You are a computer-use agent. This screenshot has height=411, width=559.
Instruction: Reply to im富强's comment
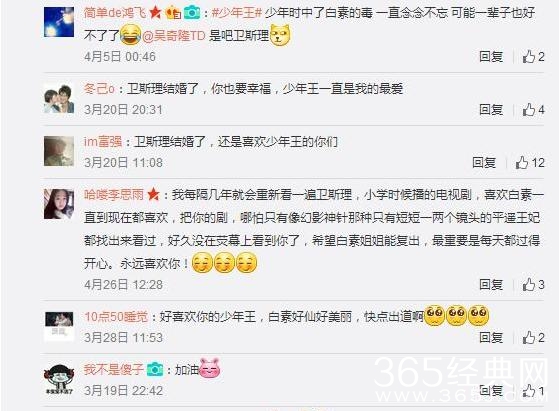click(484, 163)
